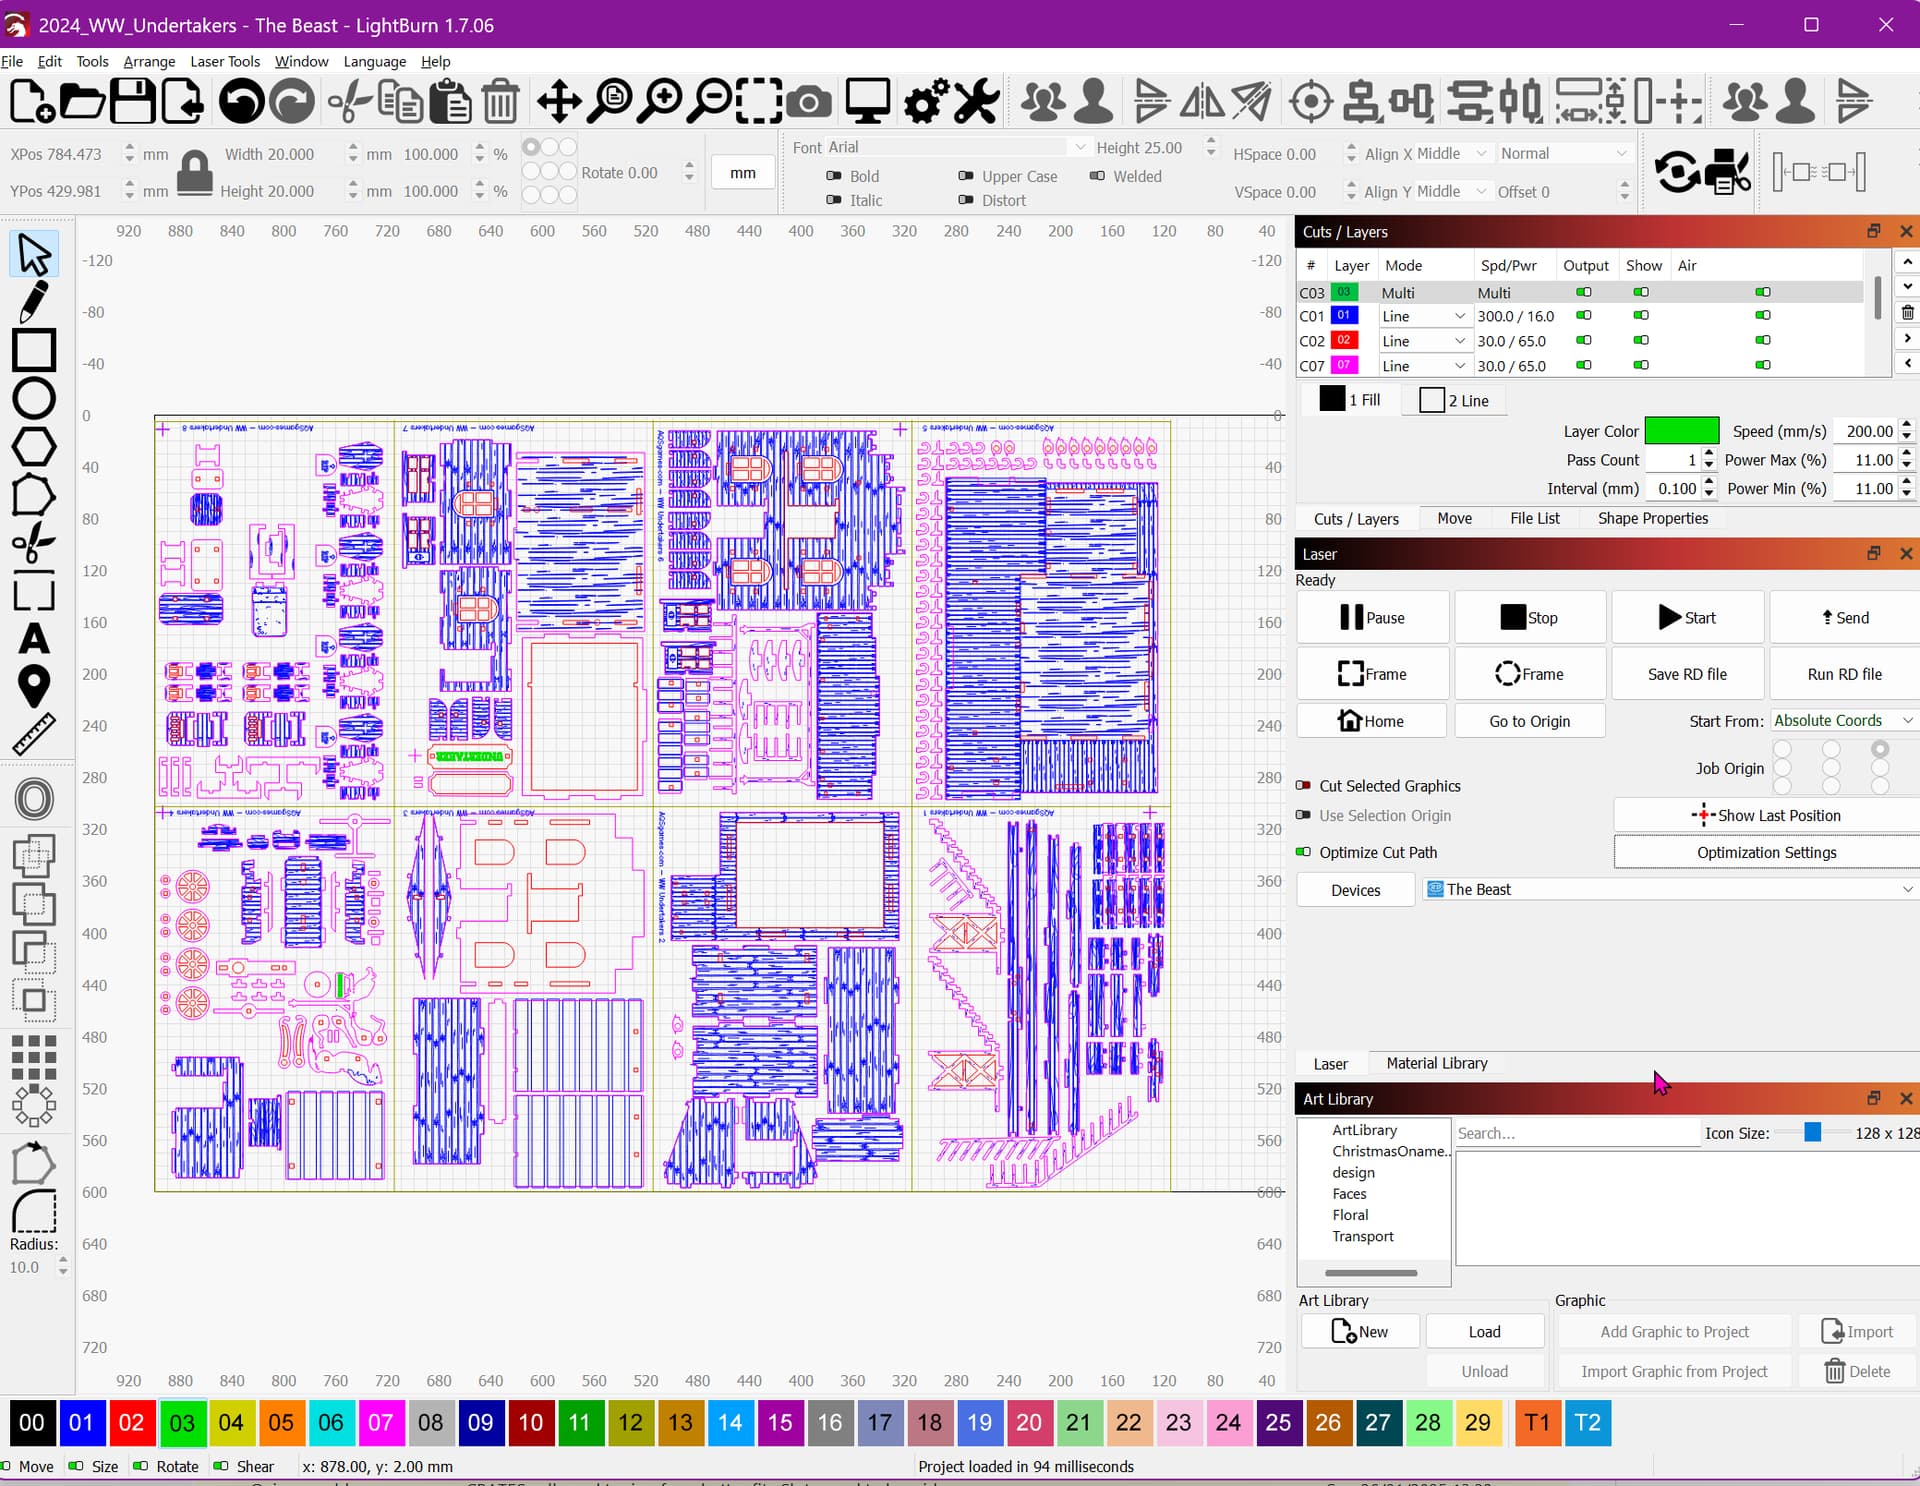Adjust the Icon Size slider

(1812, 1132)
